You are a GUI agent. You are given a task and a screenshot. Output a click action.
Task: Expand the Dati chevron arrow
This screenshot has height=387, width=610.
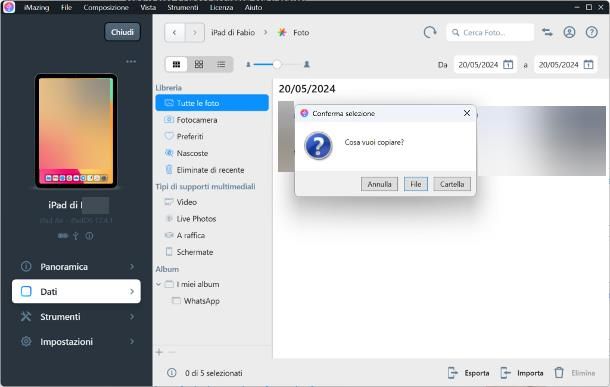(x=132, y=291)
